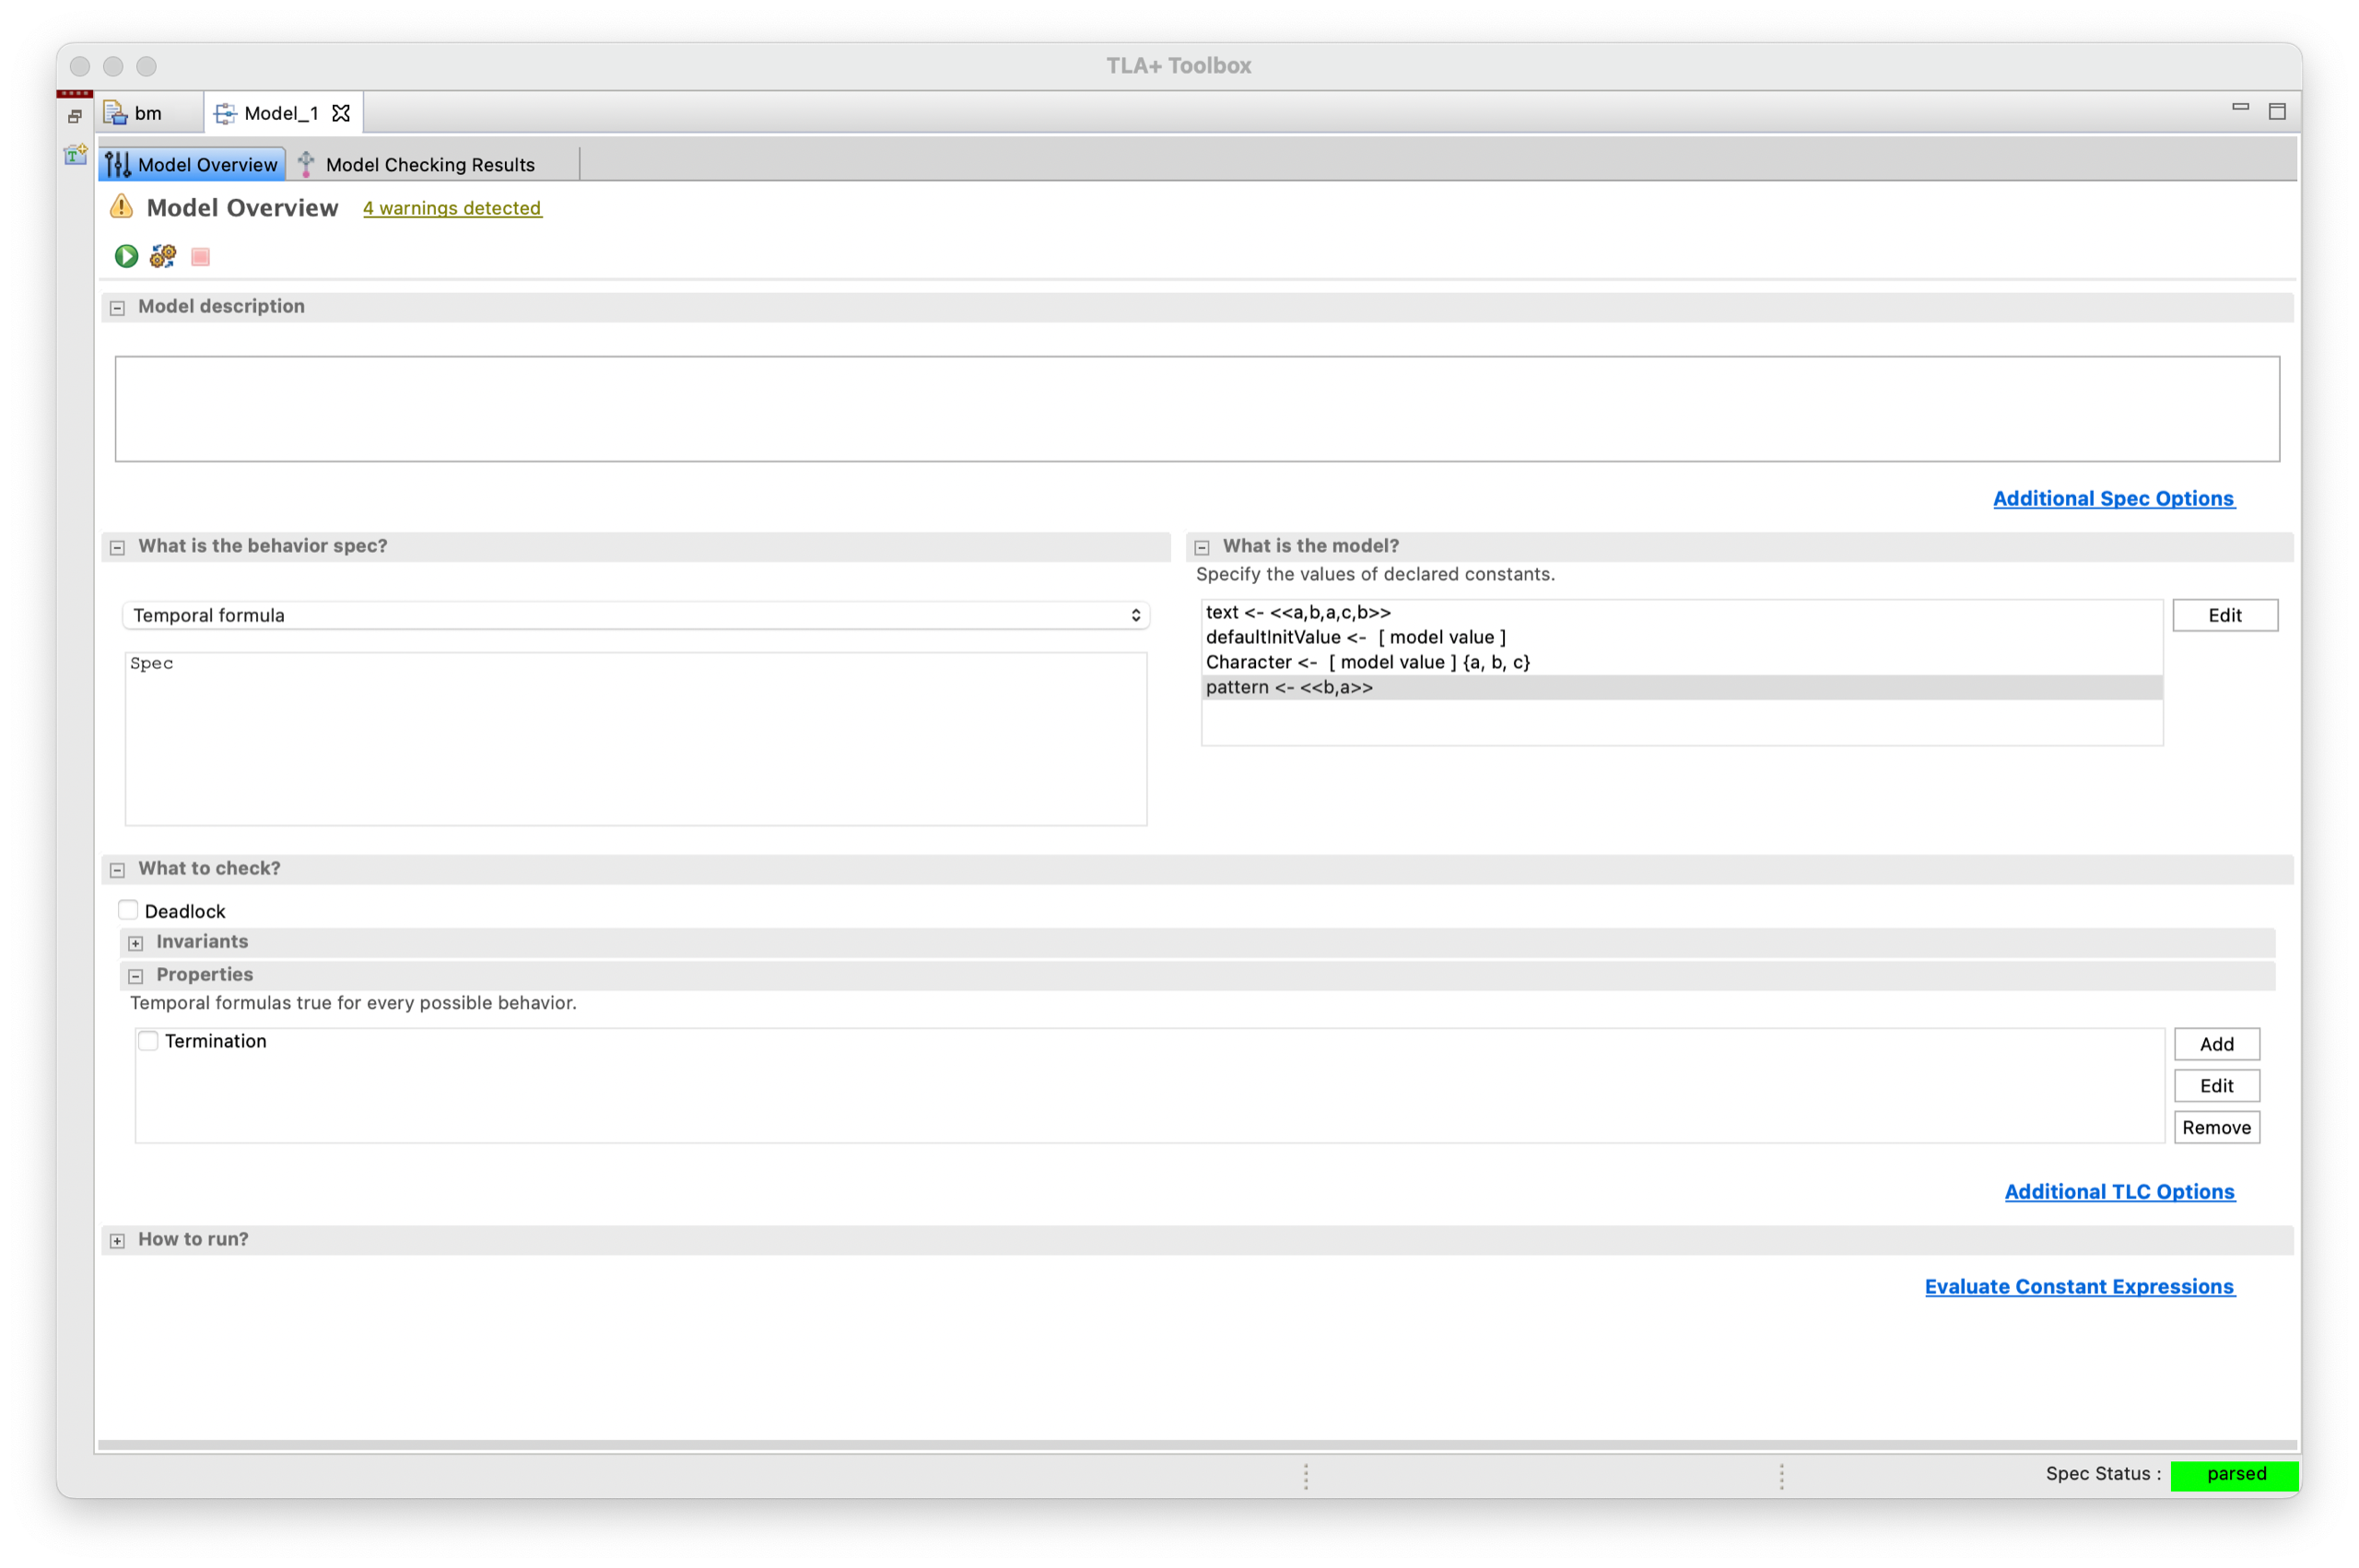2359x1568 pixels.
Task: Click the green parsed spec status indicator
Action: tap(2234, 1473)
